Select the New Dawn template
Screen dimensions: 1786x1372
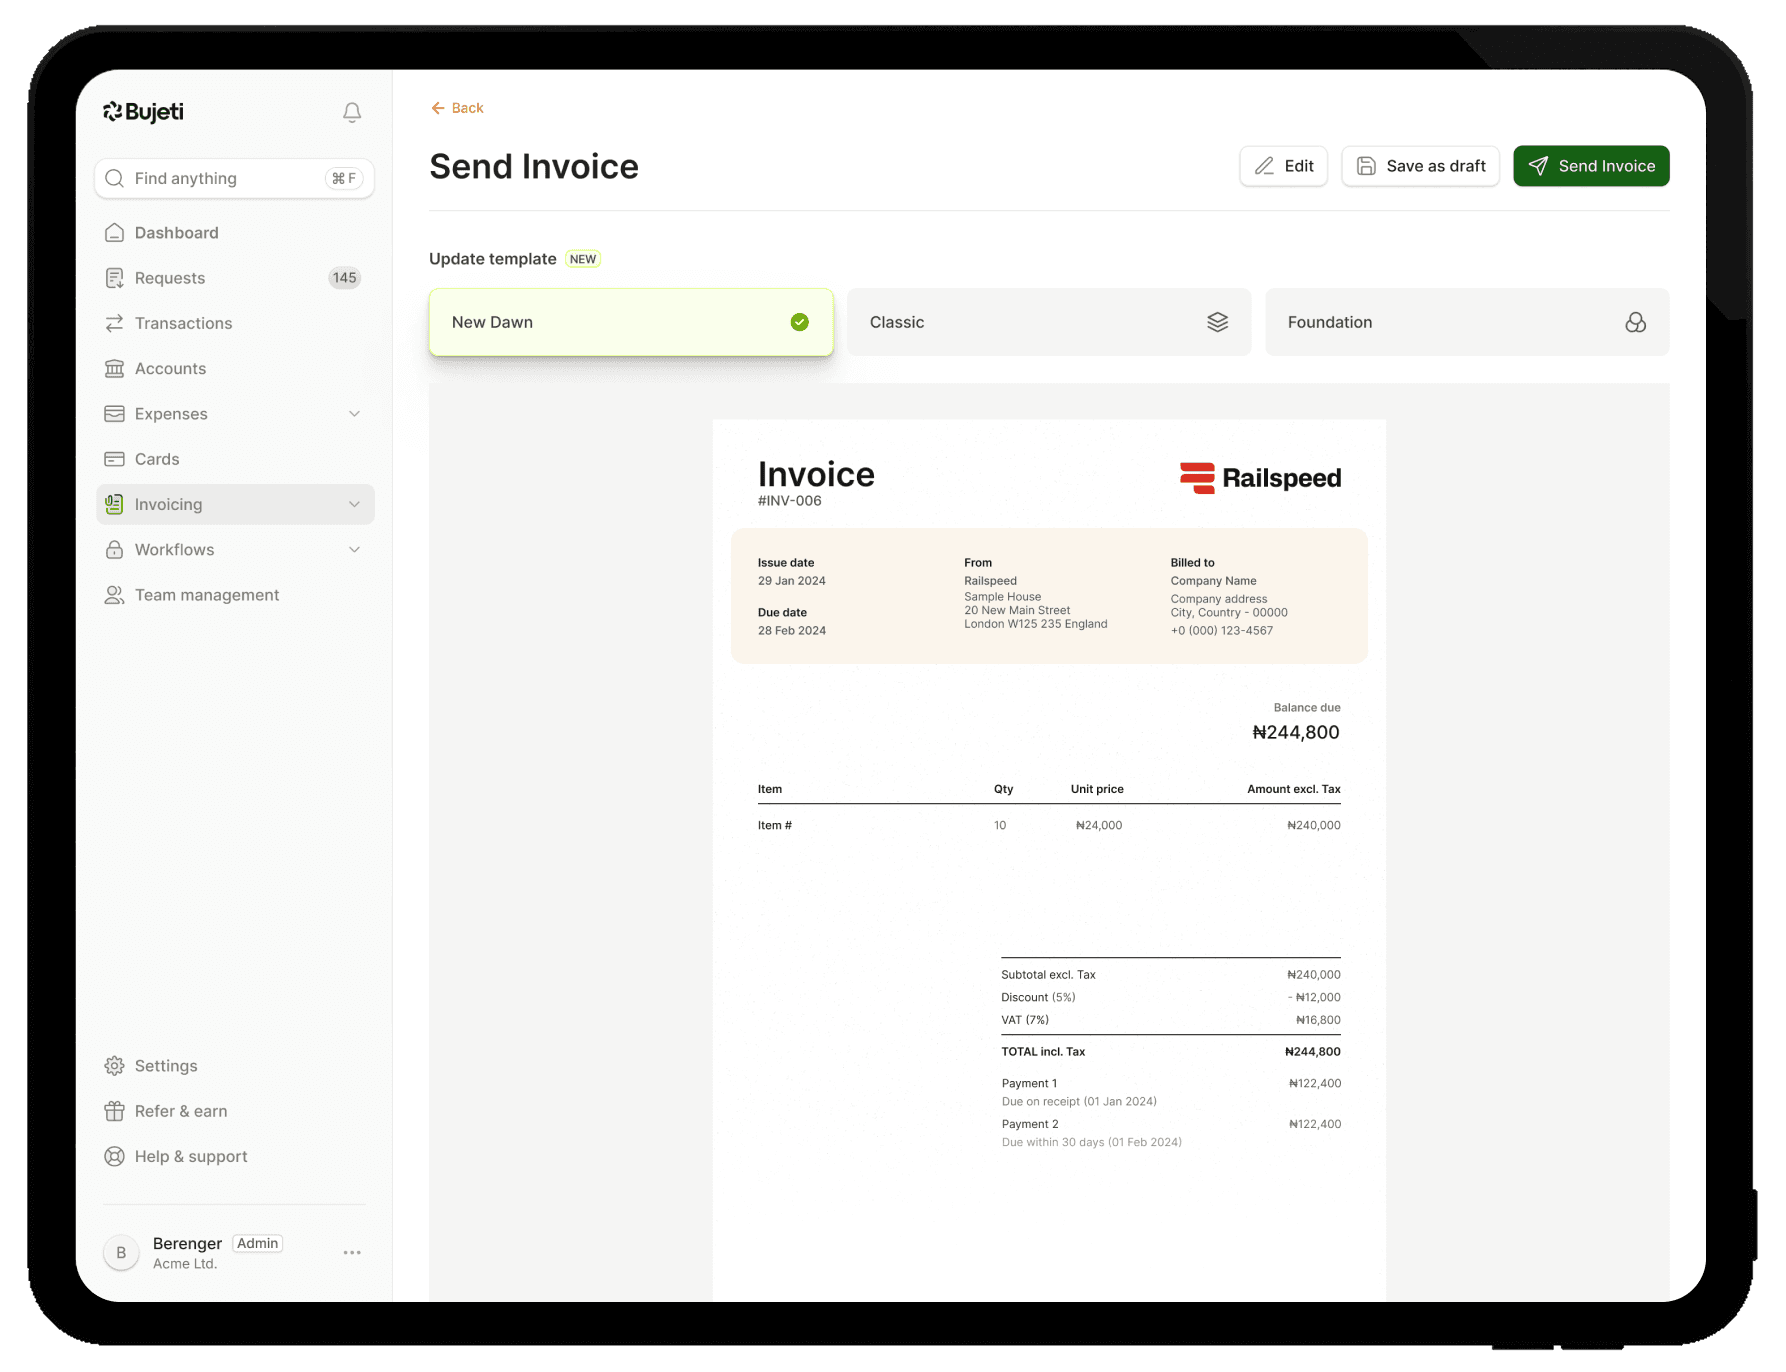pyautogui.click(x=631, y=322)
